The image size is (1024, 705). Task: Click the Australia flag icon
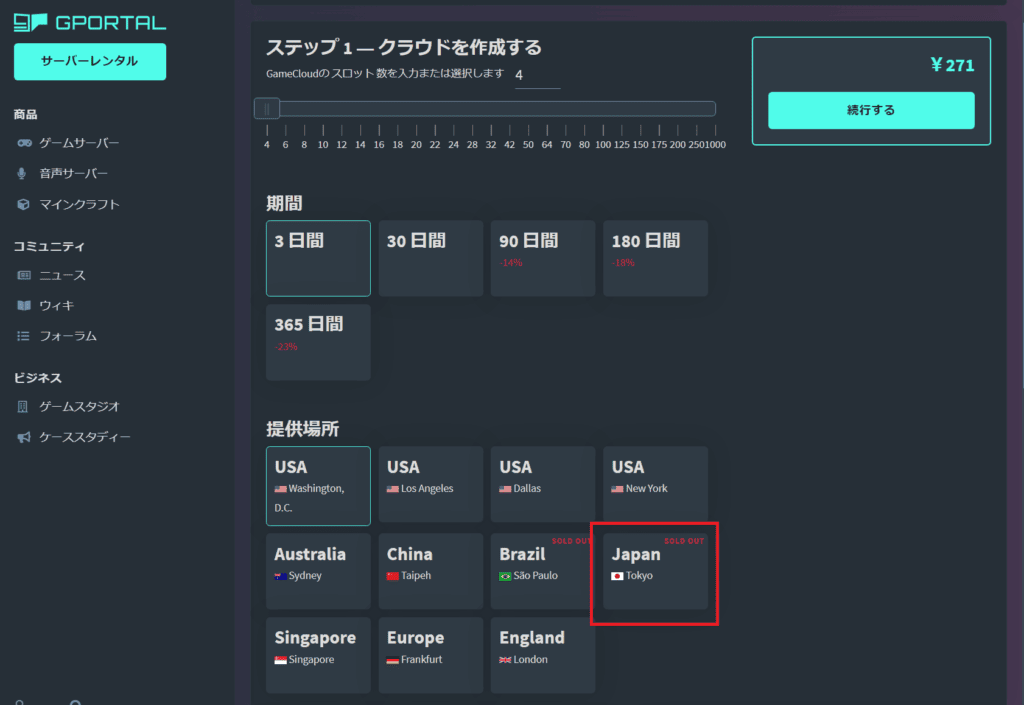click(280, 576)
